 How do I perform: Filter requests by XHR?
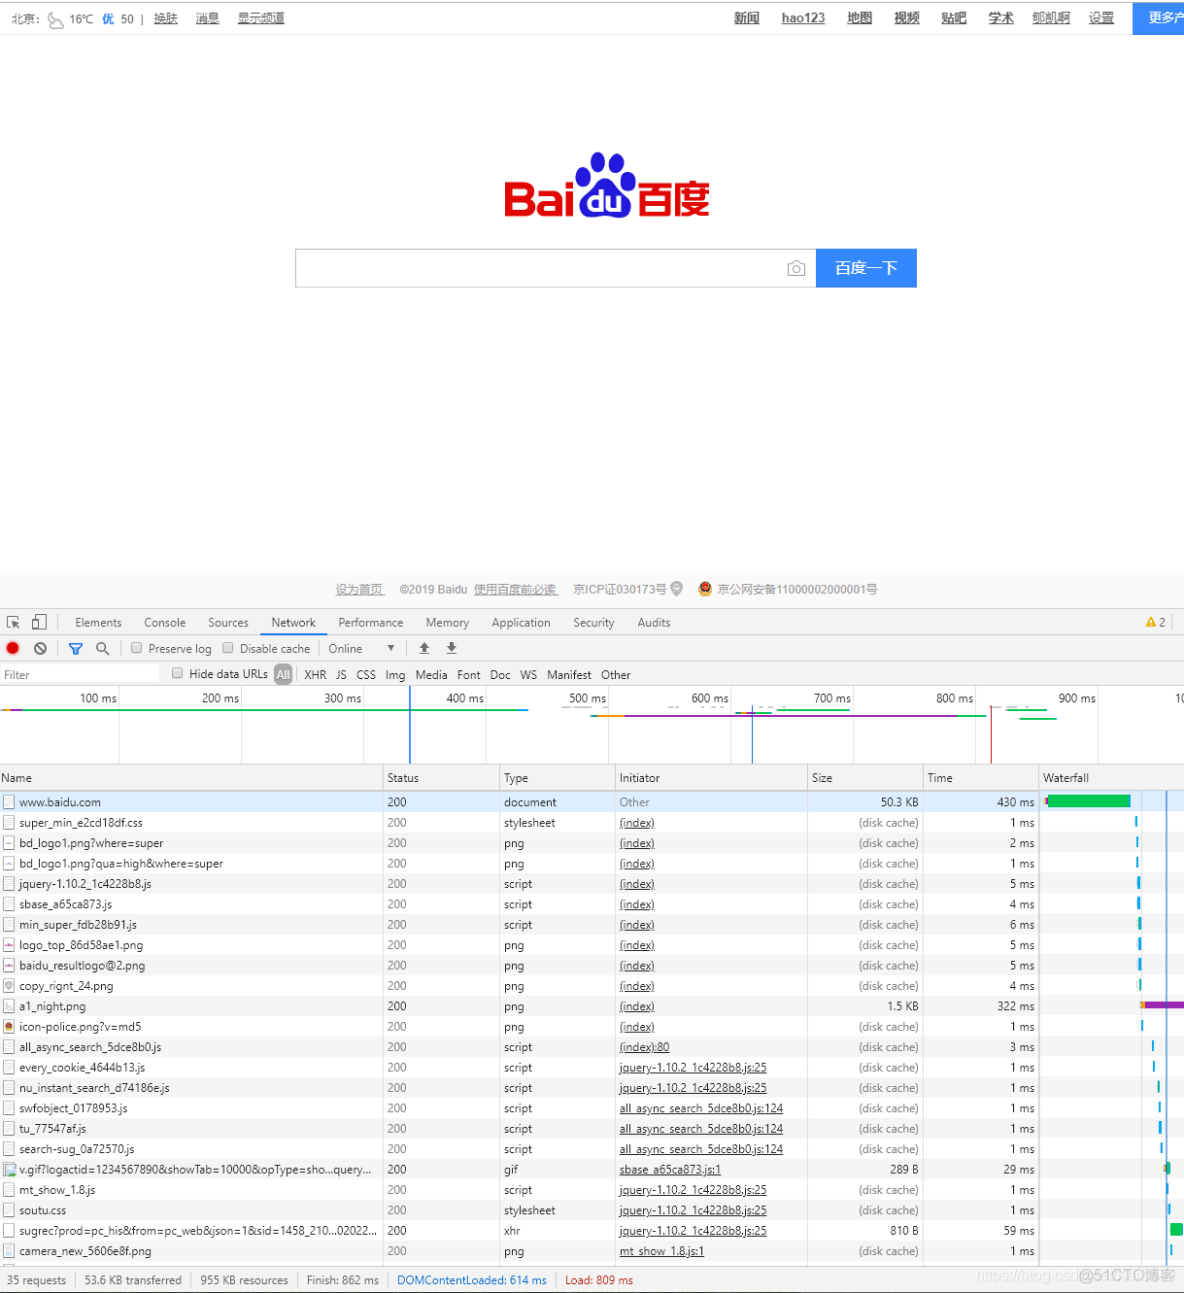tap(315, 675)
